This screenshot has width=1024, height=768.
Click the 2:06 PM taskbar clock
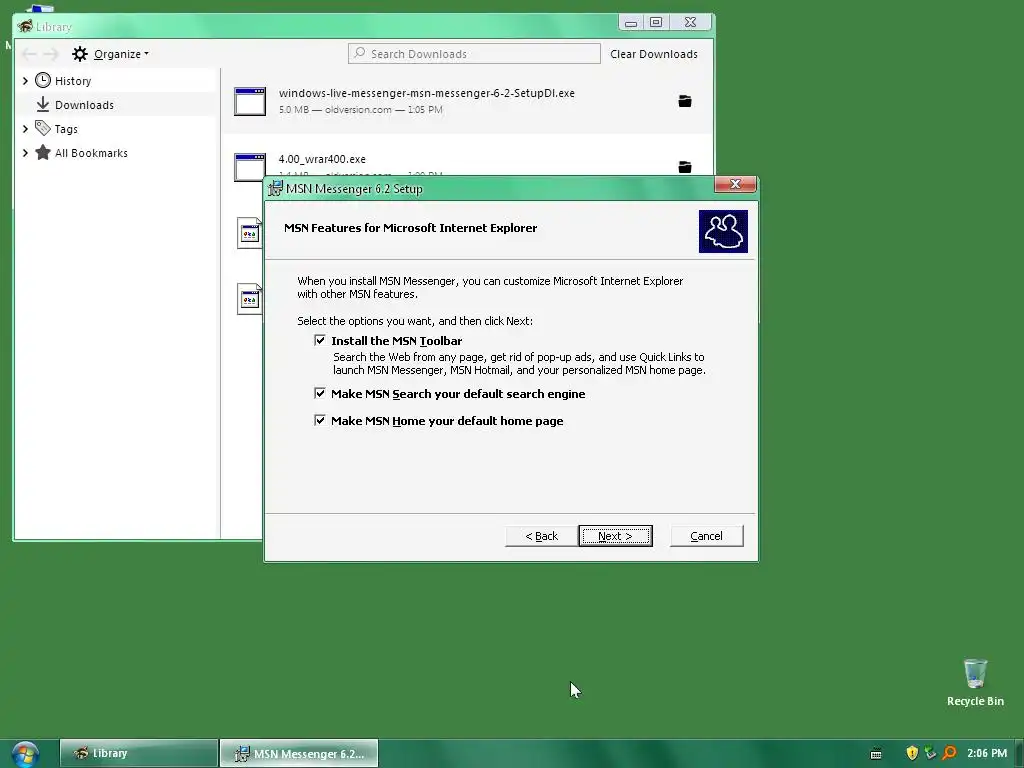pyautogui.click(x=987, y=753)
